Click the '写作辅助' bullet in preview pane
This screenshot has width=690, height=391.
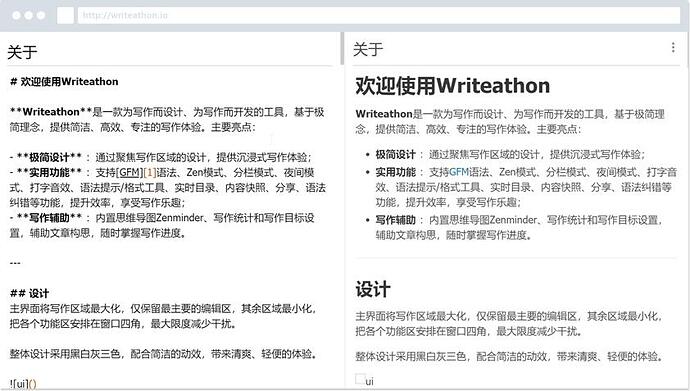[519, 227]
